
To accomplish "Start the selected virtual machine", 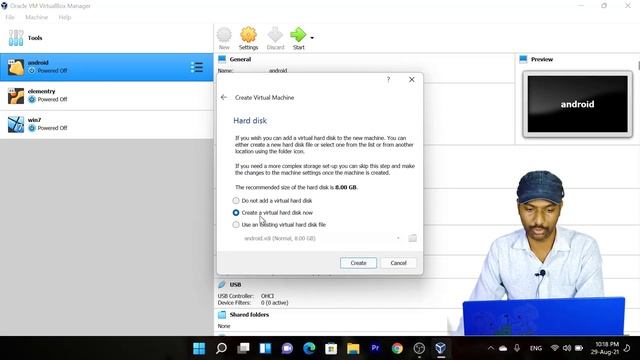I will [298, 39].
